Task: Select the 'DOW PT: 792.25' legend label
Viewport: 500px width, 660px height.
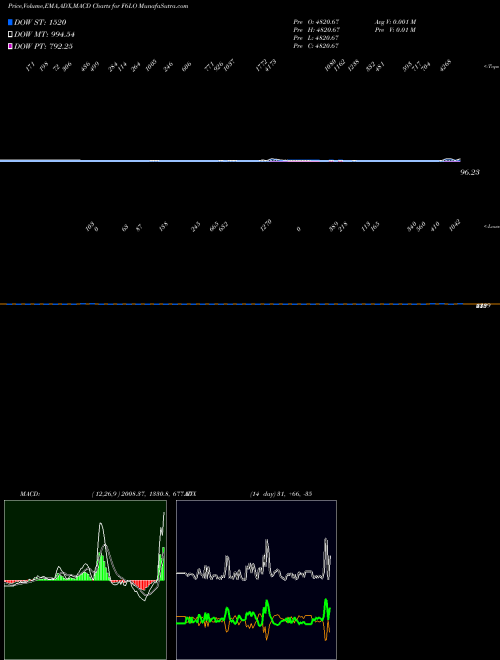Action: (x=43, y=46)
